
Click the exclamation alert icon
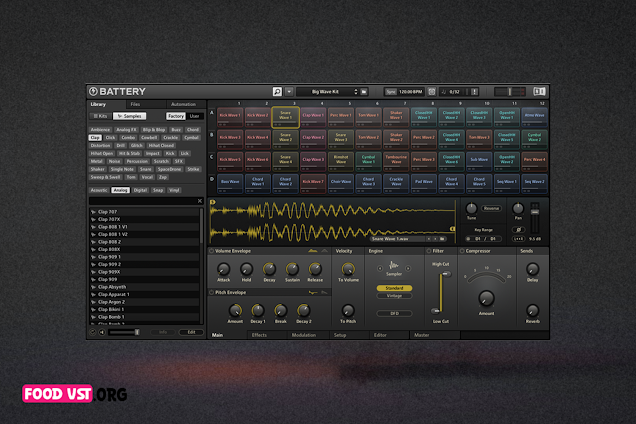(474, 92)
